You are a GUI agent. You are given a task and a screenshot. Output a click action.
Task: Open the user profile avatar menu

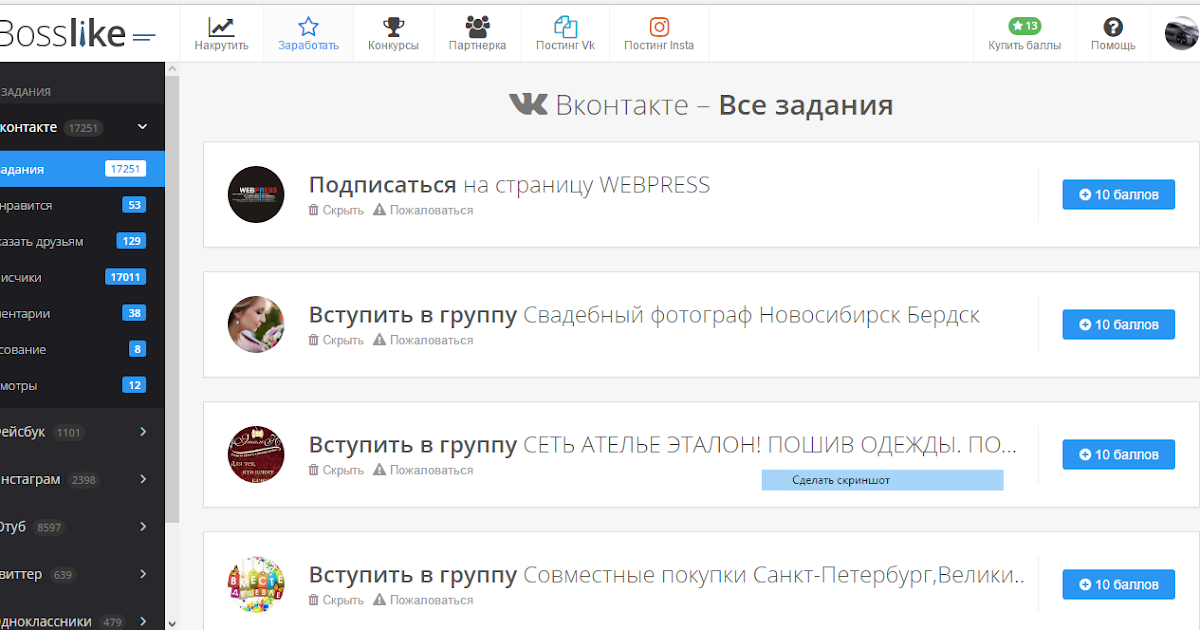click(1182, 33)
